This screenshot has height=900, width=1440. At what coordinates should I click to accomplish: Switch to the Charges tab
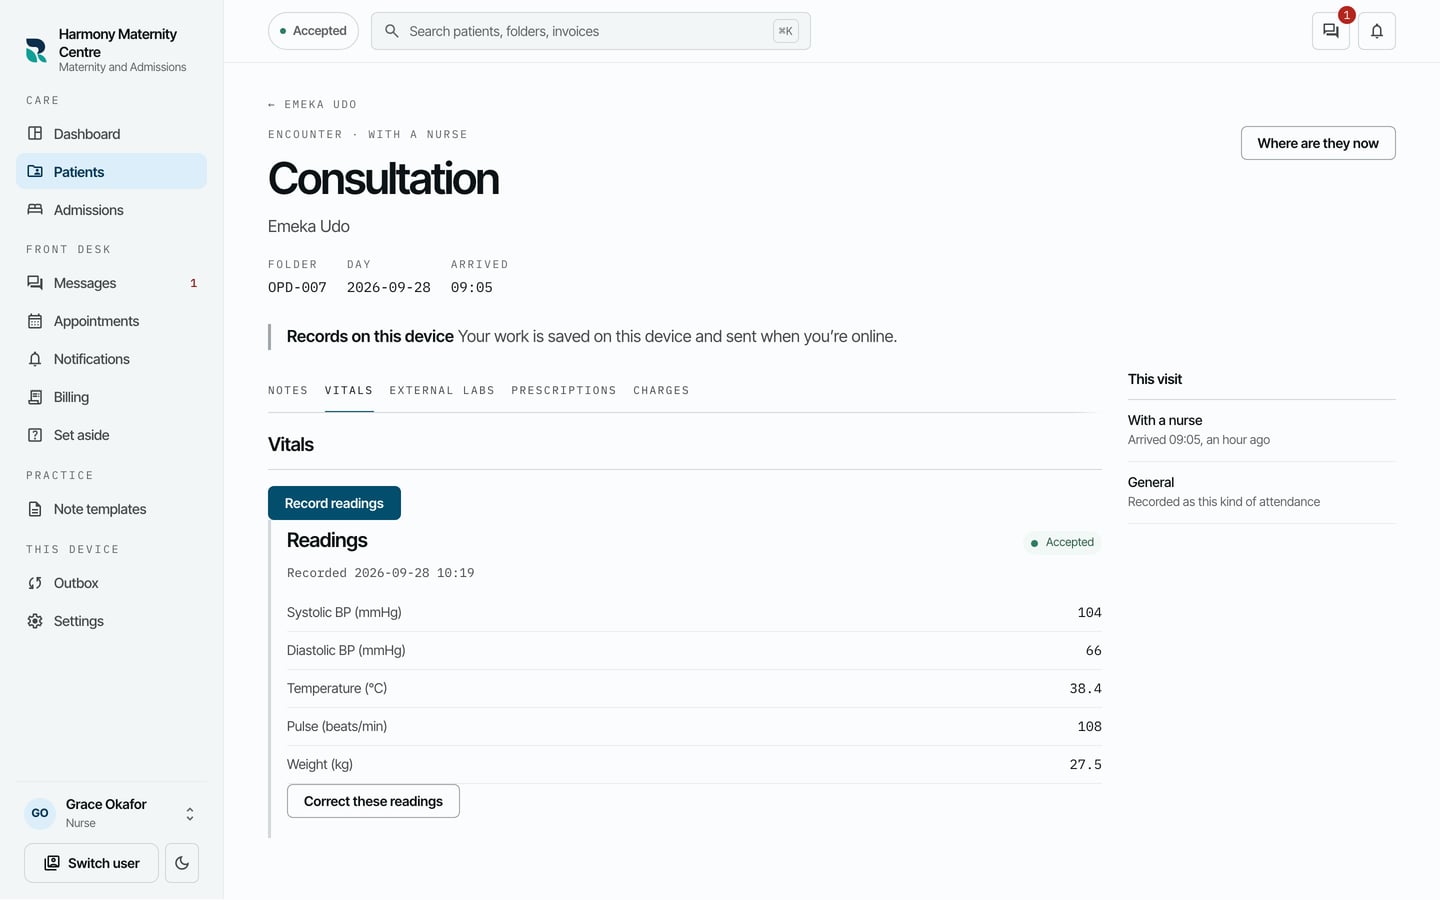[661, 391]
